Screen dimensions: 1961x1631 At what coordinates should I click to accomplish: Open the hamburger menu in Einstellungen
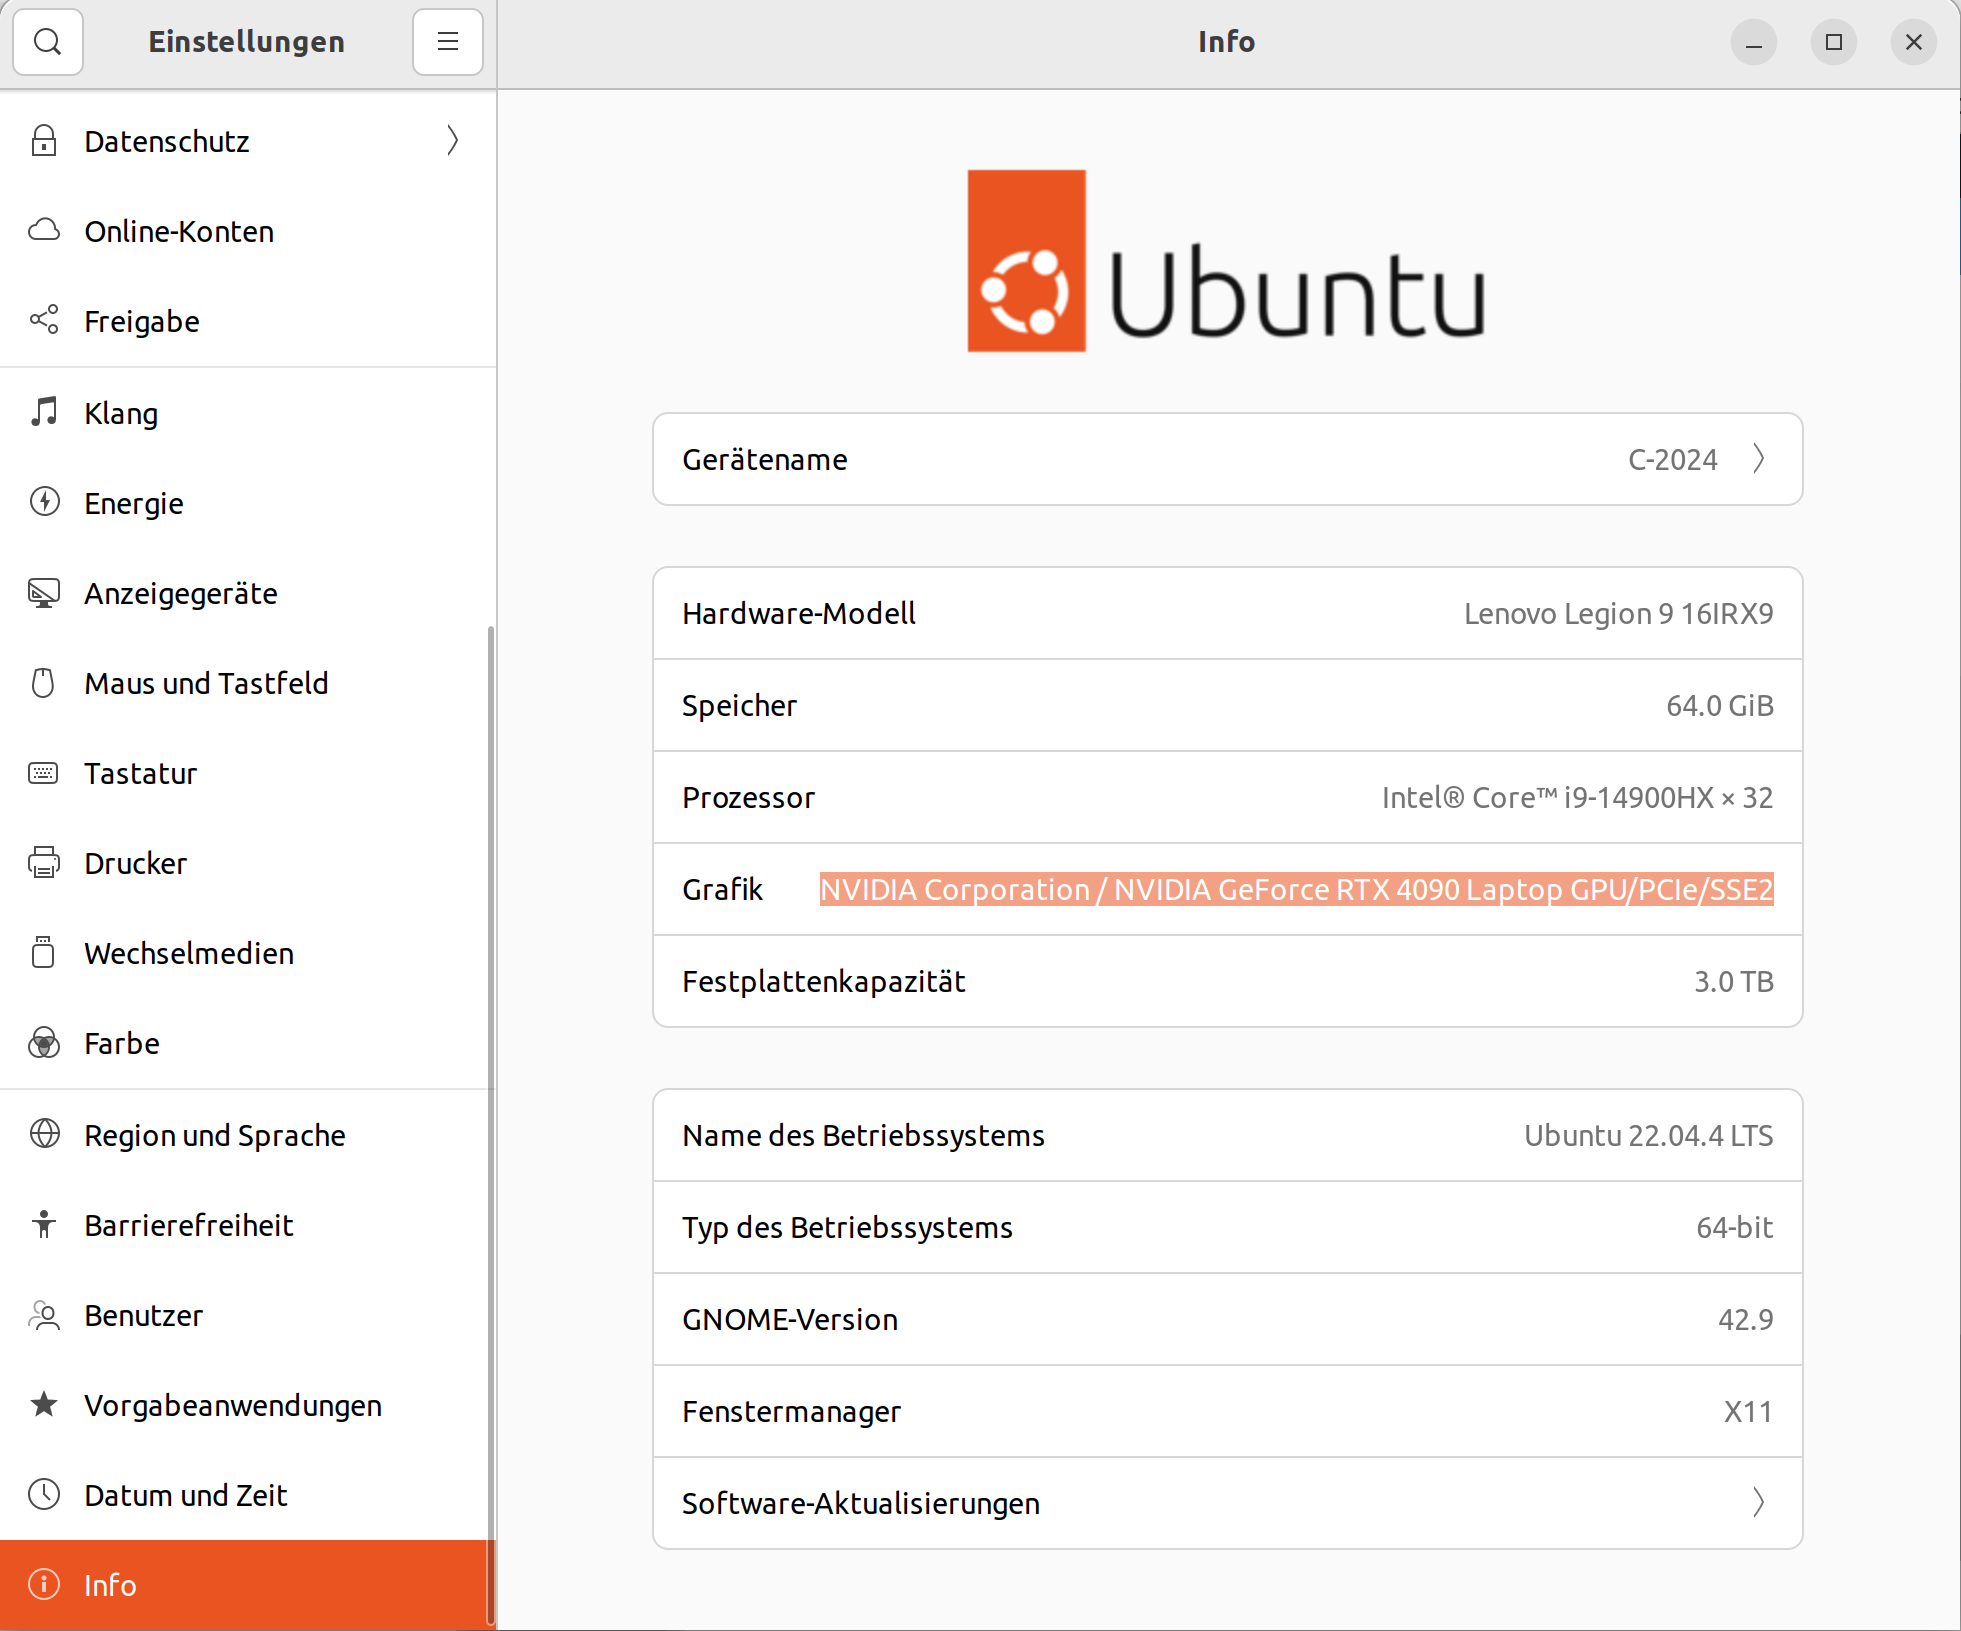click(x=447, y=42)
